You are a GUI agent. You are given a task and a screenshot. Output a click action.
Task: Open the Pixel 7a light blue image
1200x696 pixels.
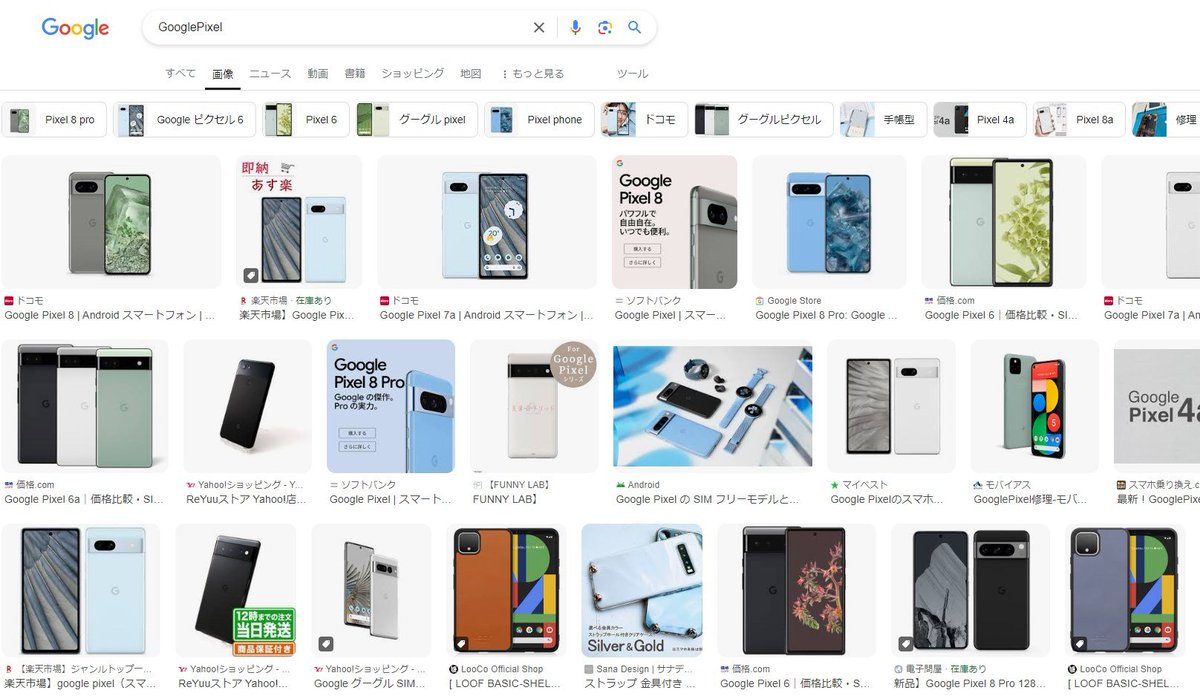click(x=487, y=222)
